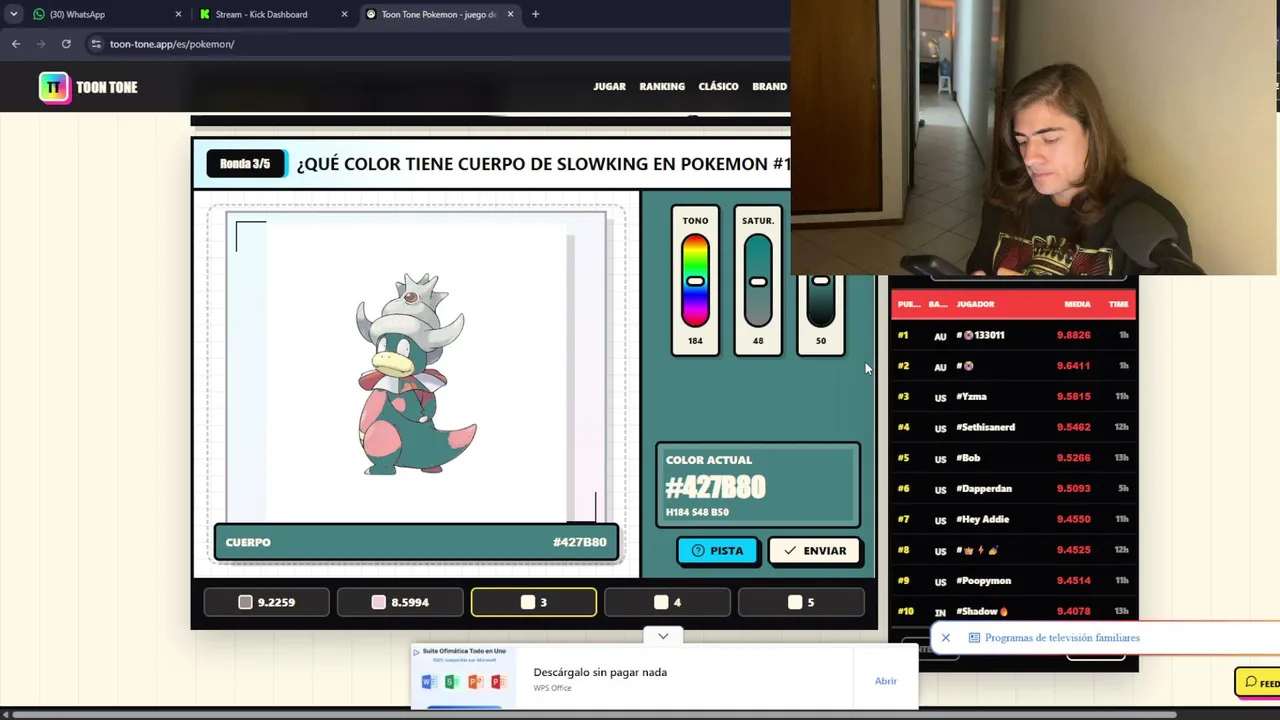Open the browser tab search dropdown
1280x720 pixels.
(13, 14)
